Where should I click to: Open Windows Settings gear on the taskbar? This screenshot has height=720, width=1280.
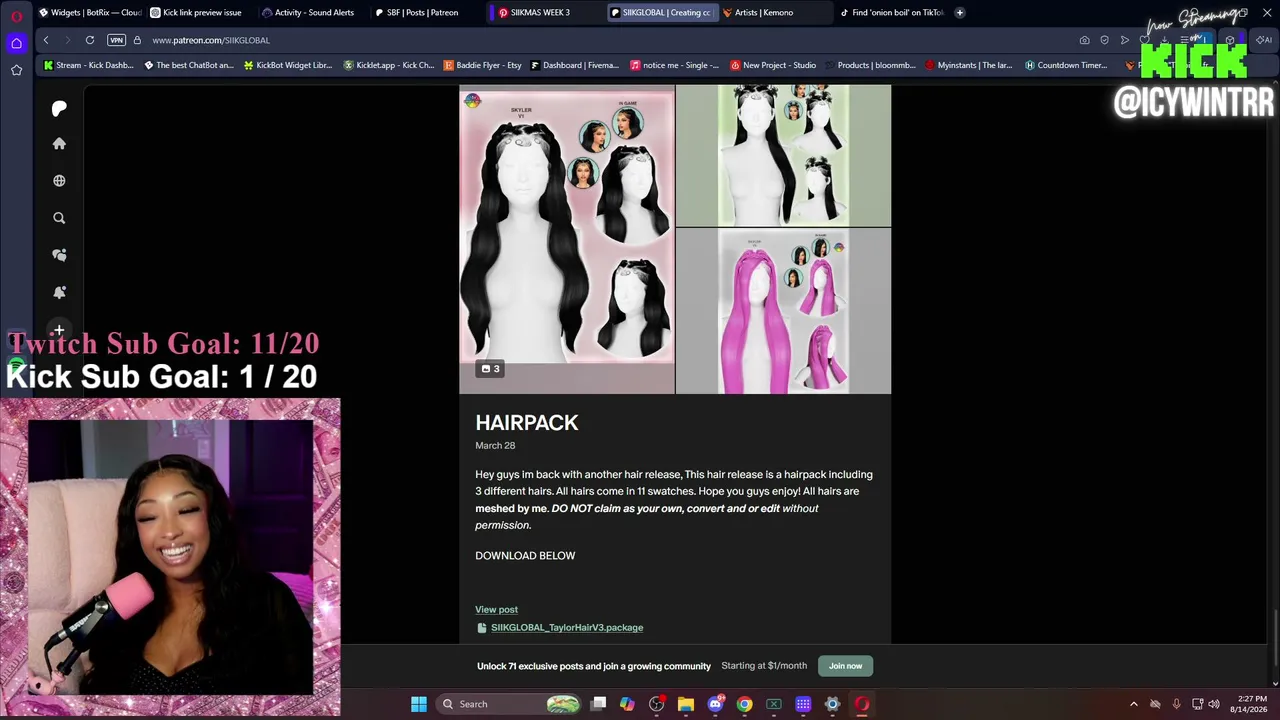pyautogui.click(x=832, y=704)
